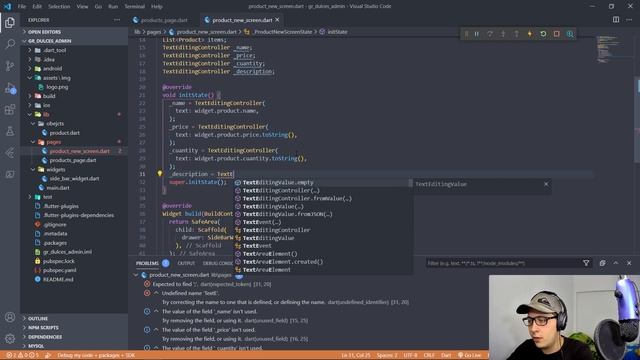Collapse all problems in panel
This screenshot has width=640, height=360.
tap(602, 263)
